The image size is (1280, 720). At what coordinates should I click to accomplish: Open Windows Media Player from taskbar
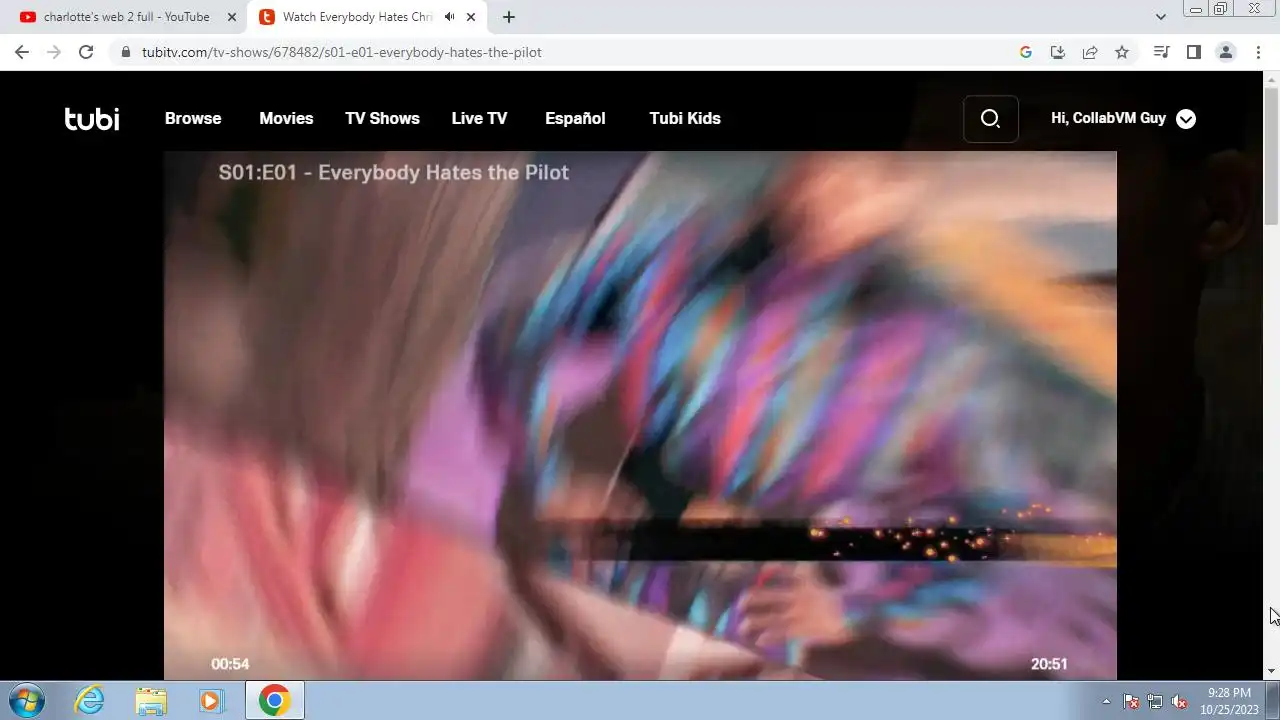pyautogui.click(x=211, y=700)
